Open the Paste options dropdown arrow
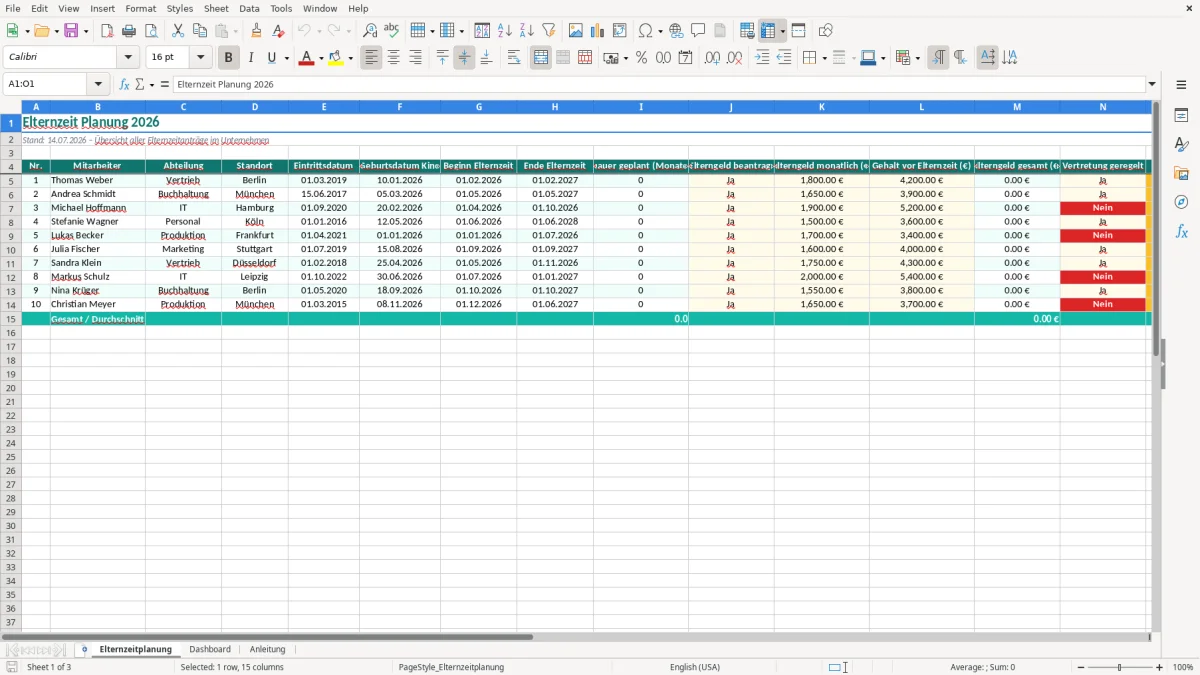The width and height of the screenshot is (1200, 675). tap(234, 31)
